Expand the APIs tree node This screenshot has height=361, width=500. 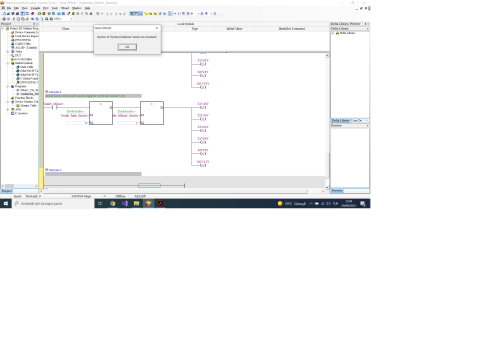[x=8, y=109]
